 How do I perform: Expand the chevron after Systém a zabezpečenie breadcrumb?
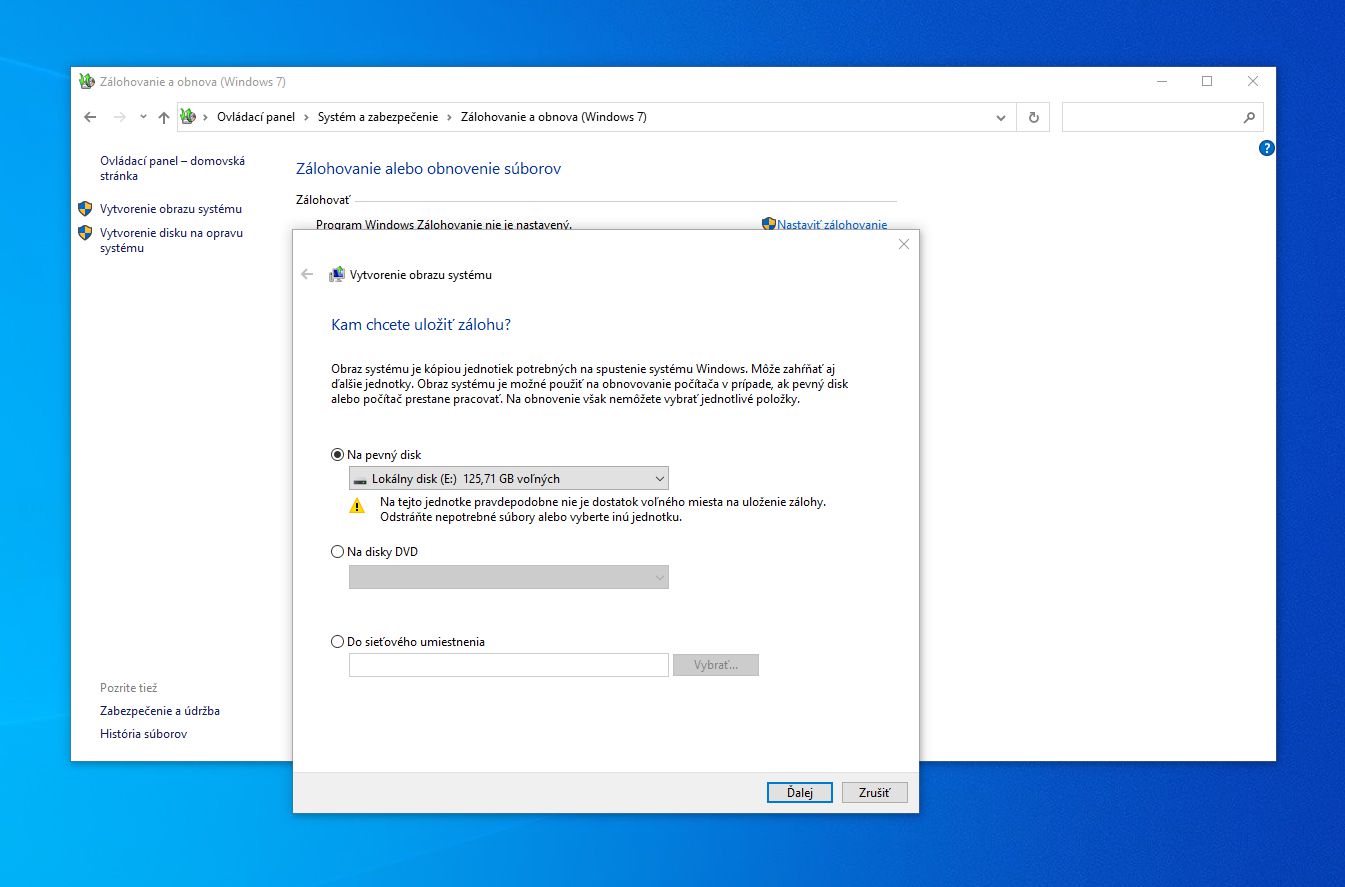click(449, 117)
